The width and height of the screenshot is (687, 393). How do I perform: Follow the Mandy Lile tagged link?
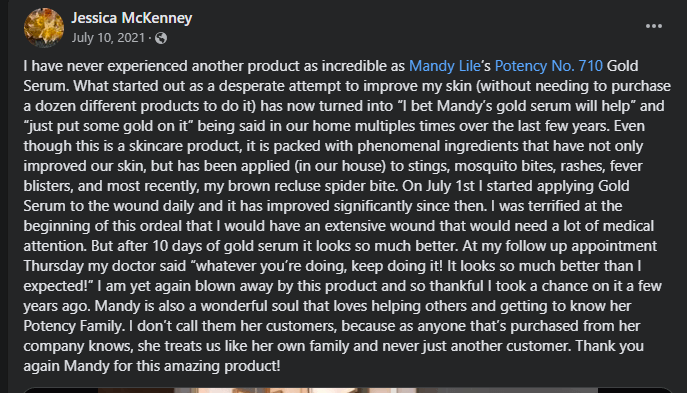click(x=444, y=66)
